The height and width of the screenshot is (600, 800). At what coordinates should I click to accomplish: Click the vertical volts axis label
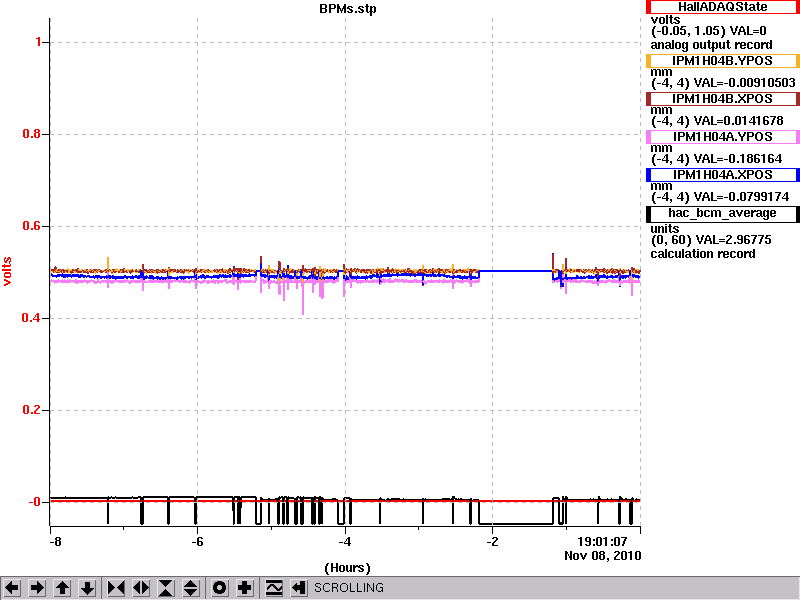(7, 271)
